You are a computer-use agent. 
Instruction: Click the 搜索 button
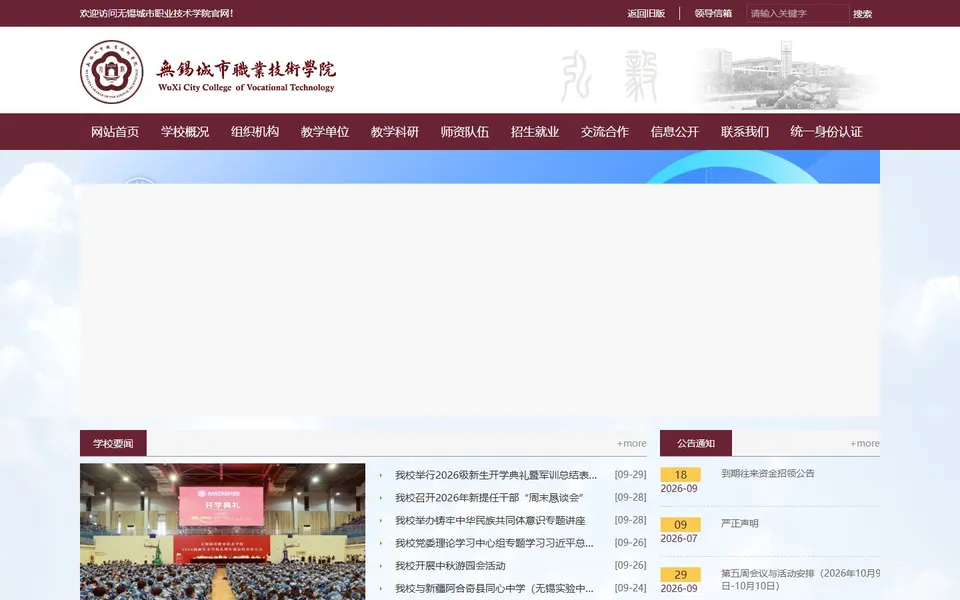tap(862, 13)
